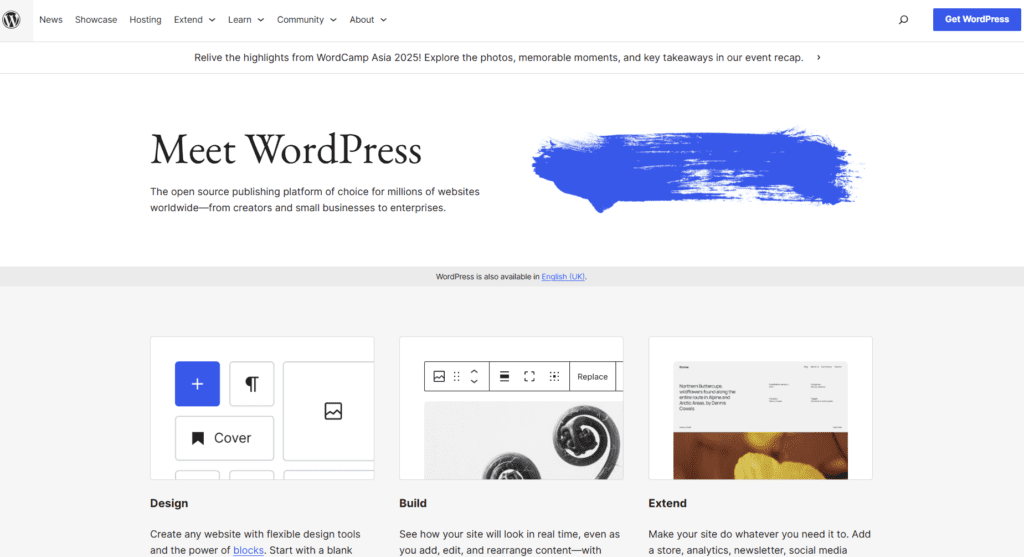Open the Community menu label
The height and width of the screenshot is (557, 1024).
(300, 20)
